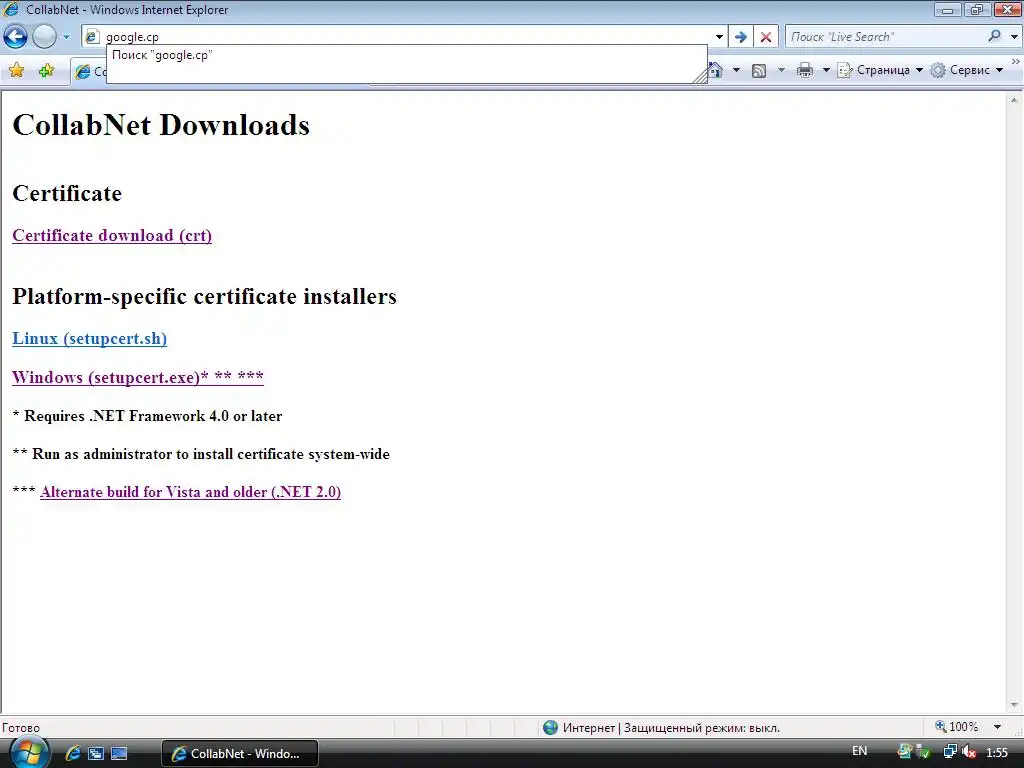1024x768 pixels.
Task: Open the Windows (setupcert.exe) link
Action: (138, 377)
